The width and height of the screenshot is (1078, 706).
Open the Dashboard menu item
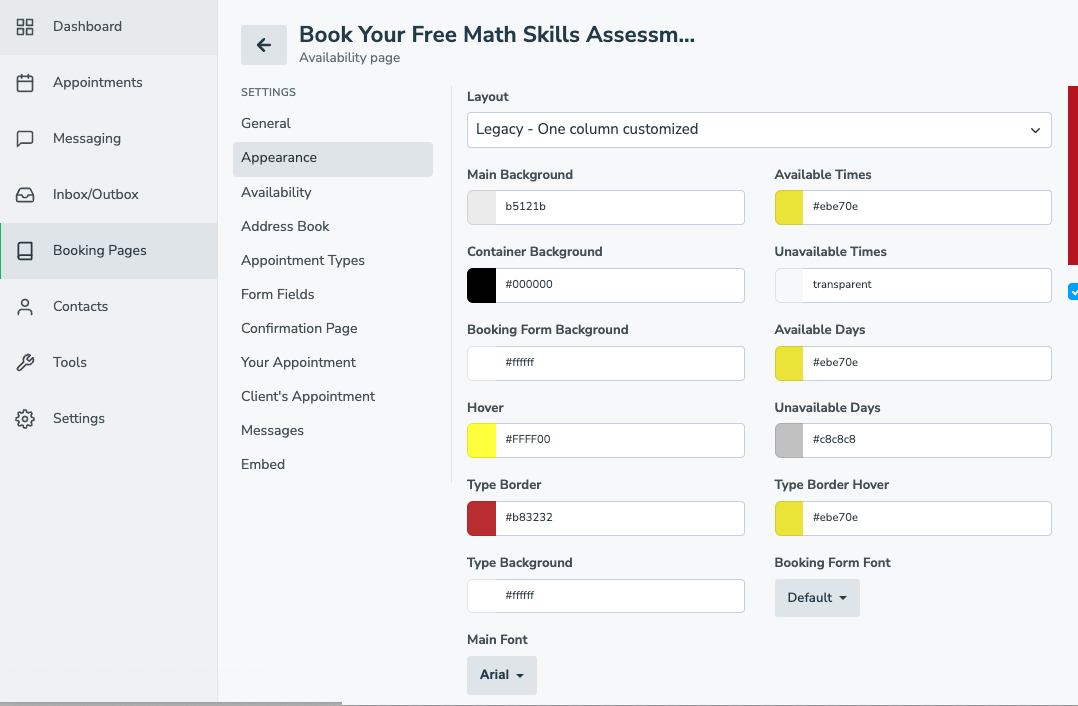(x=109, y=27)
